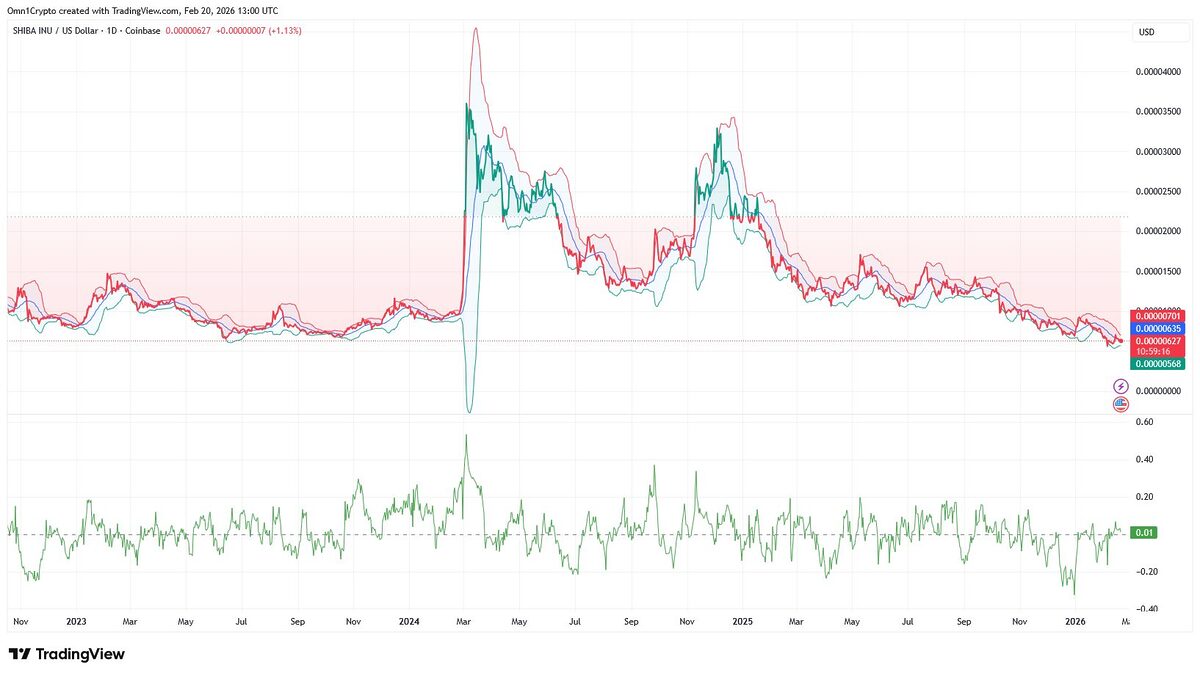Click the round flag icon below the lightning bolt
Image resolution: width=1200 pixels, height=676 pixels.
tap(1120, 404)
